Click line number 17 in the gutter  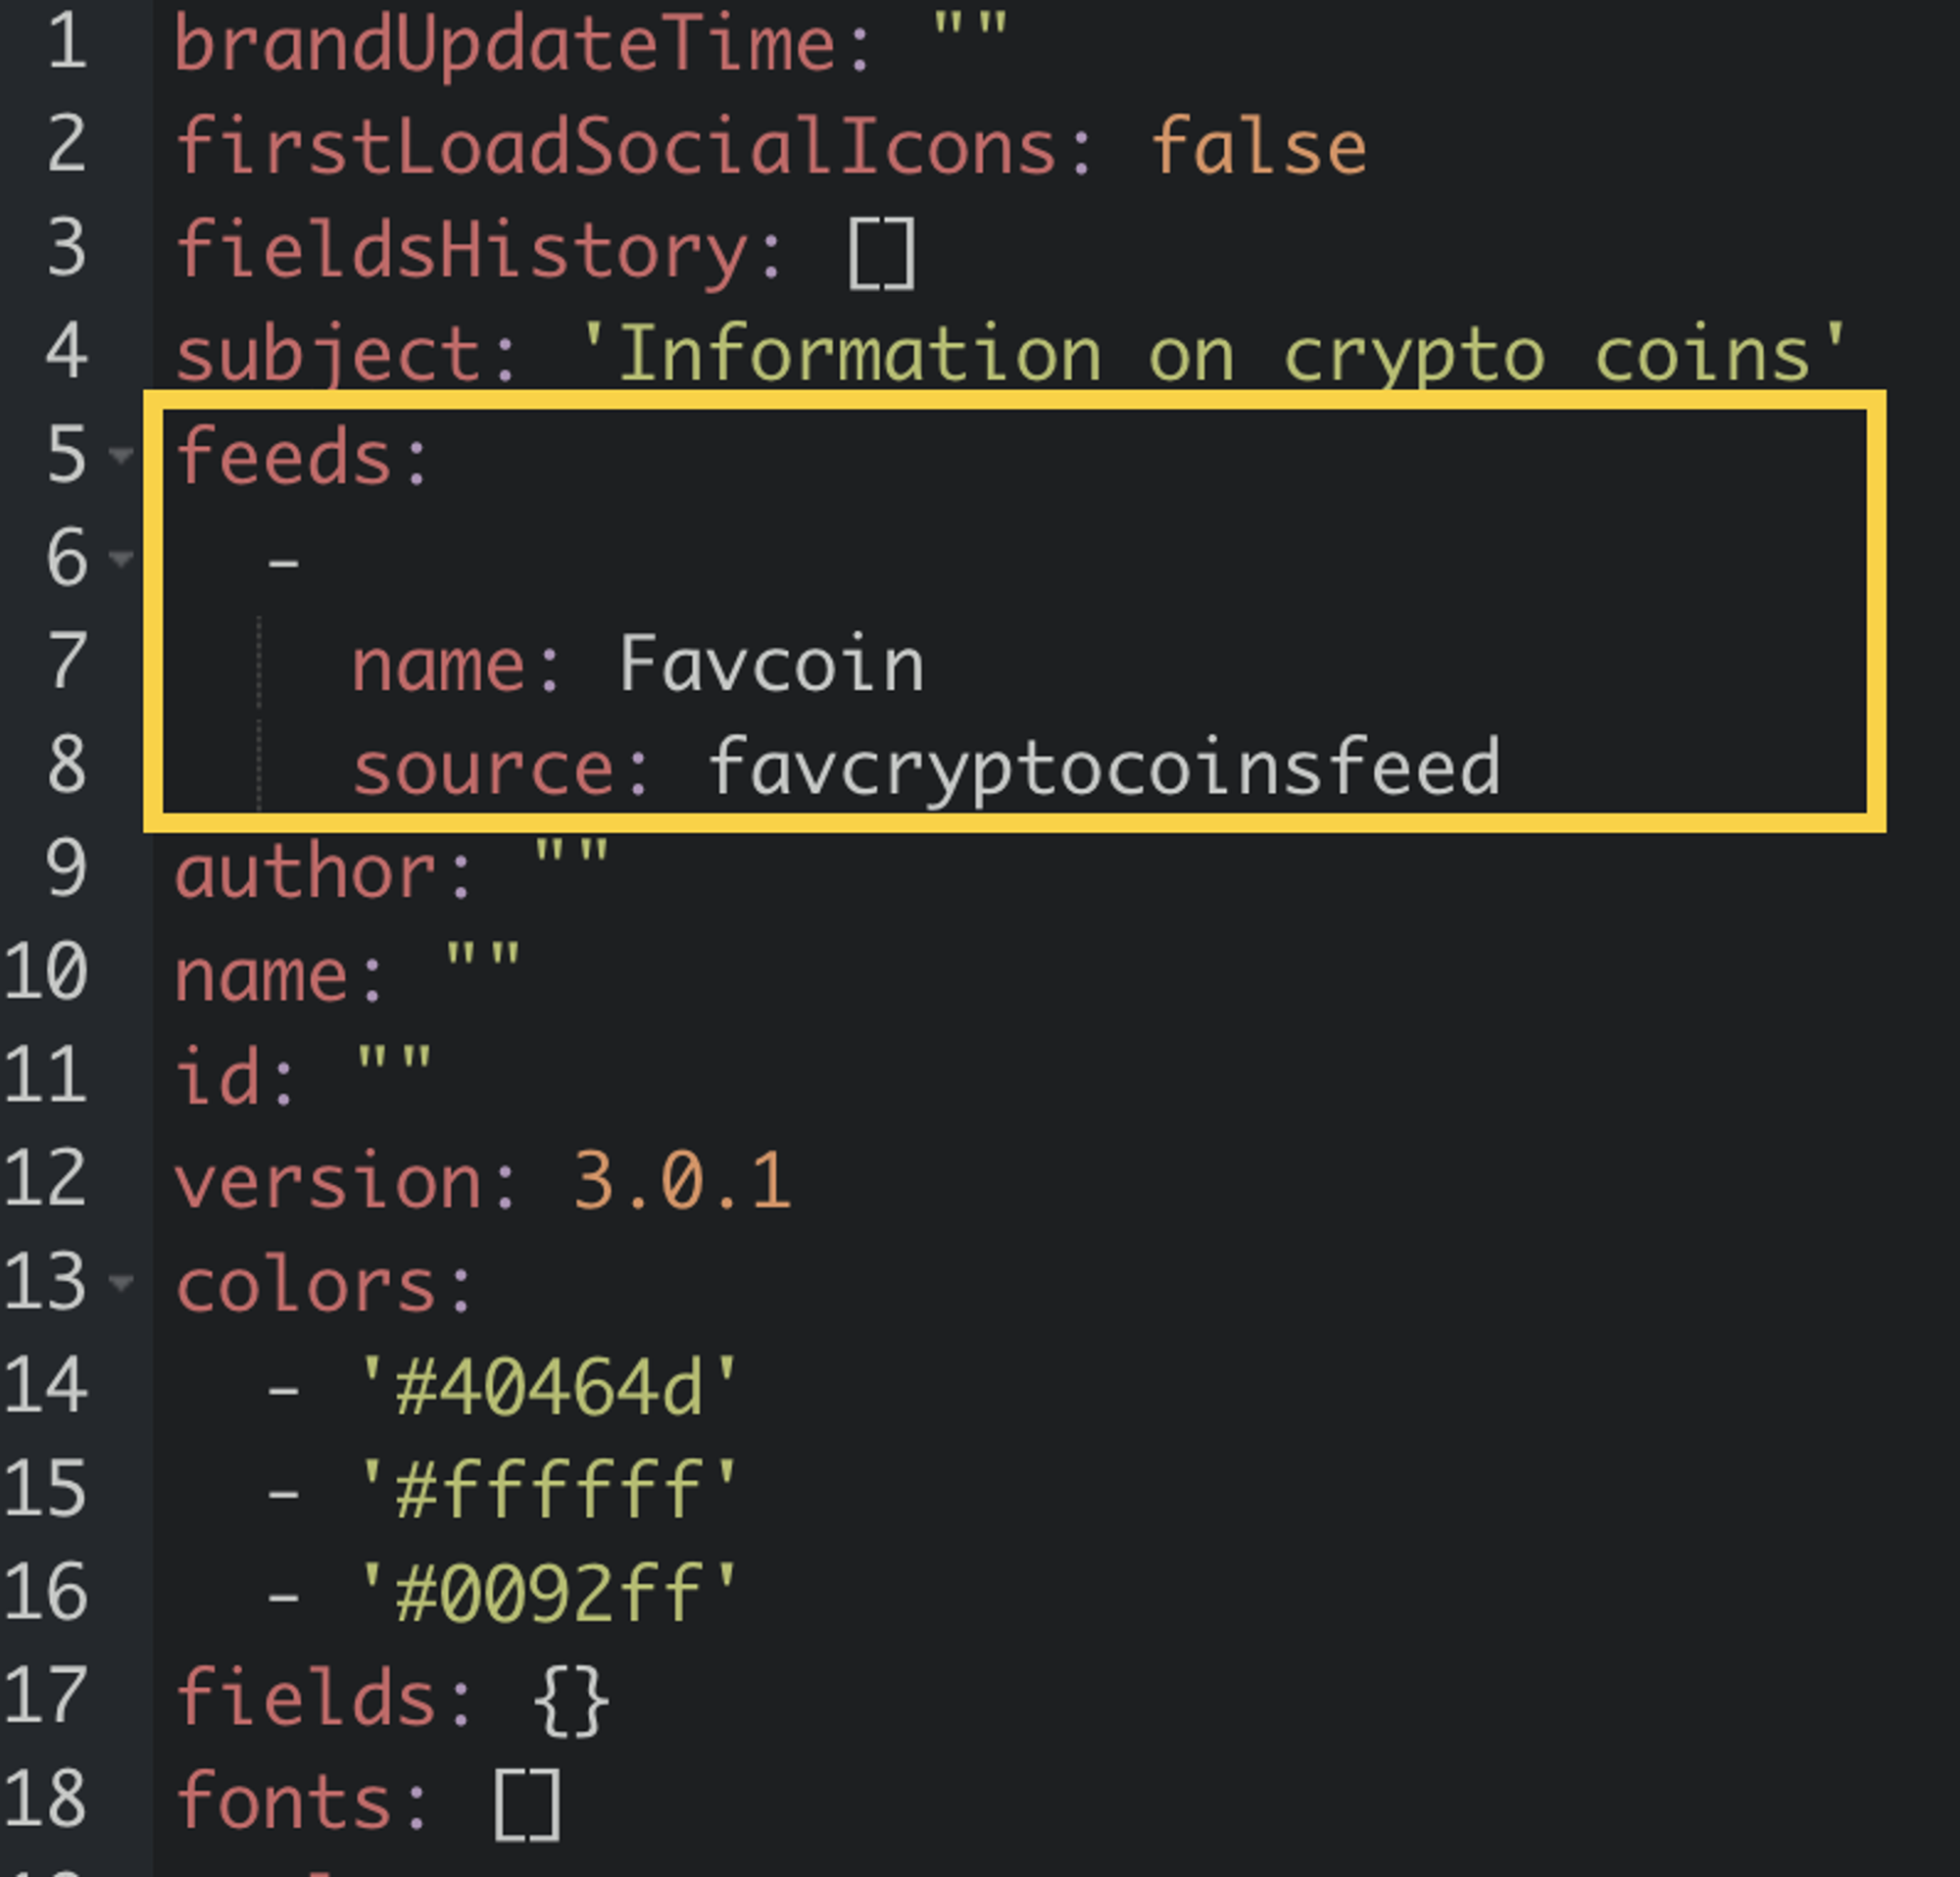click(46, 1696)
